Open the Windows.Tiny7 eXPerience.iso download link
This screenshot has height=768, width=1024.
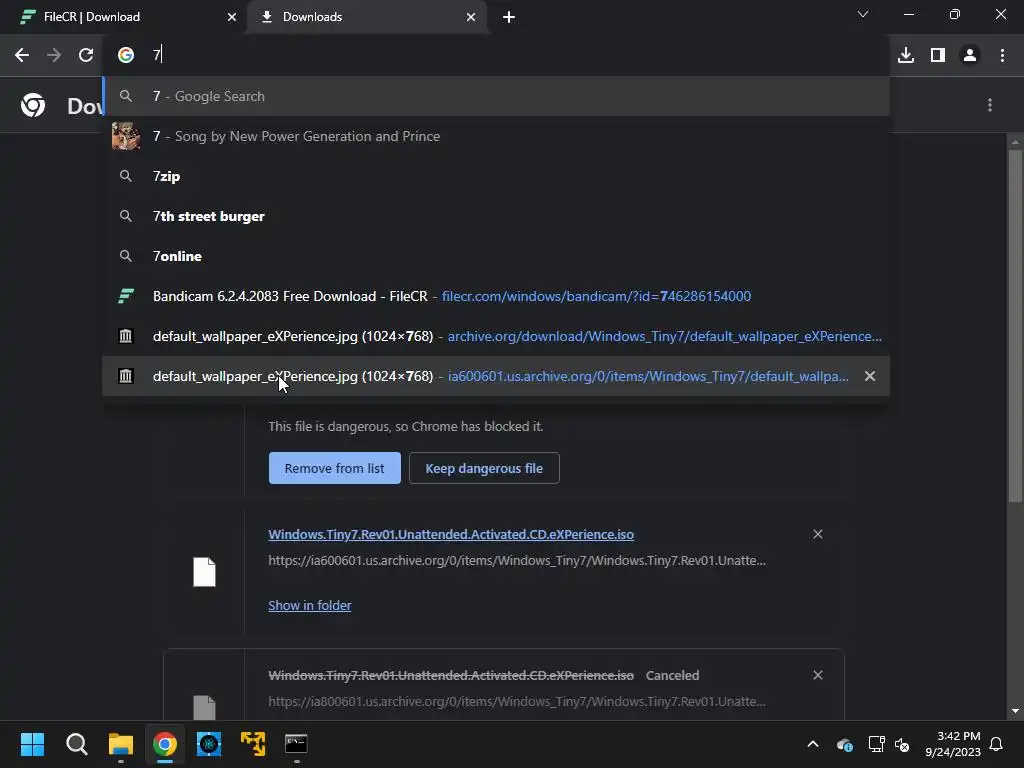(x=451, y=534)
